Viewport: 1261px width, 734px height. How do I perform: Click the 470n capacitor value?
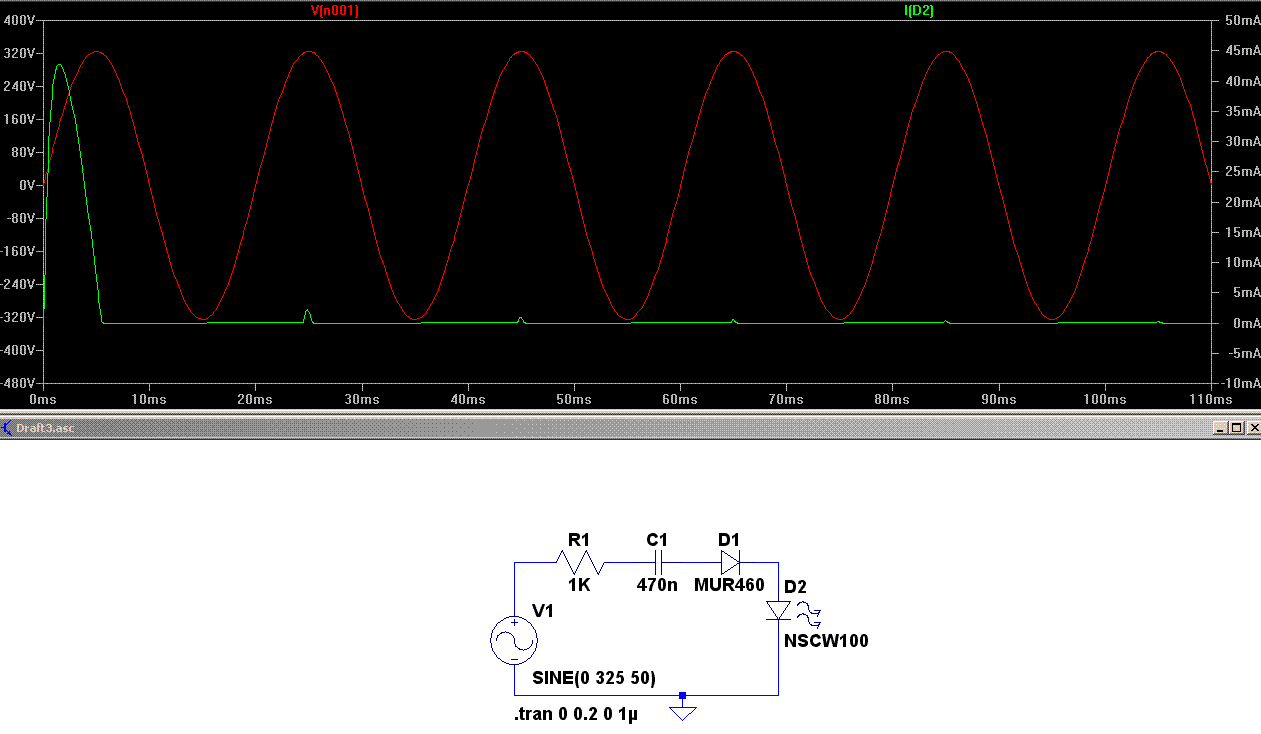pos(657,585)
